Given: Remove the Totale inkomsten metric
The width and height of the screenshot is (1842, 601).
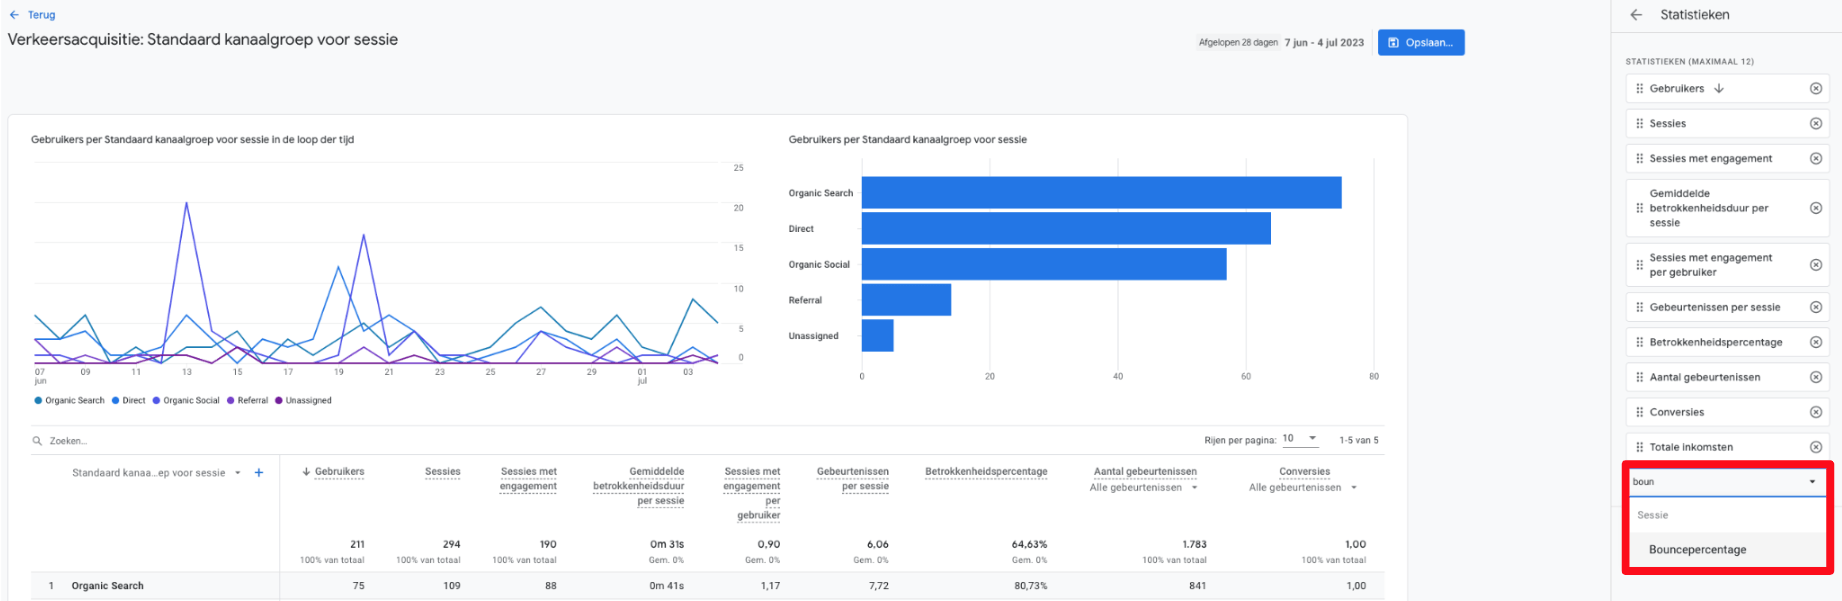Looking at the screenshot, I should pos(1816,447).
